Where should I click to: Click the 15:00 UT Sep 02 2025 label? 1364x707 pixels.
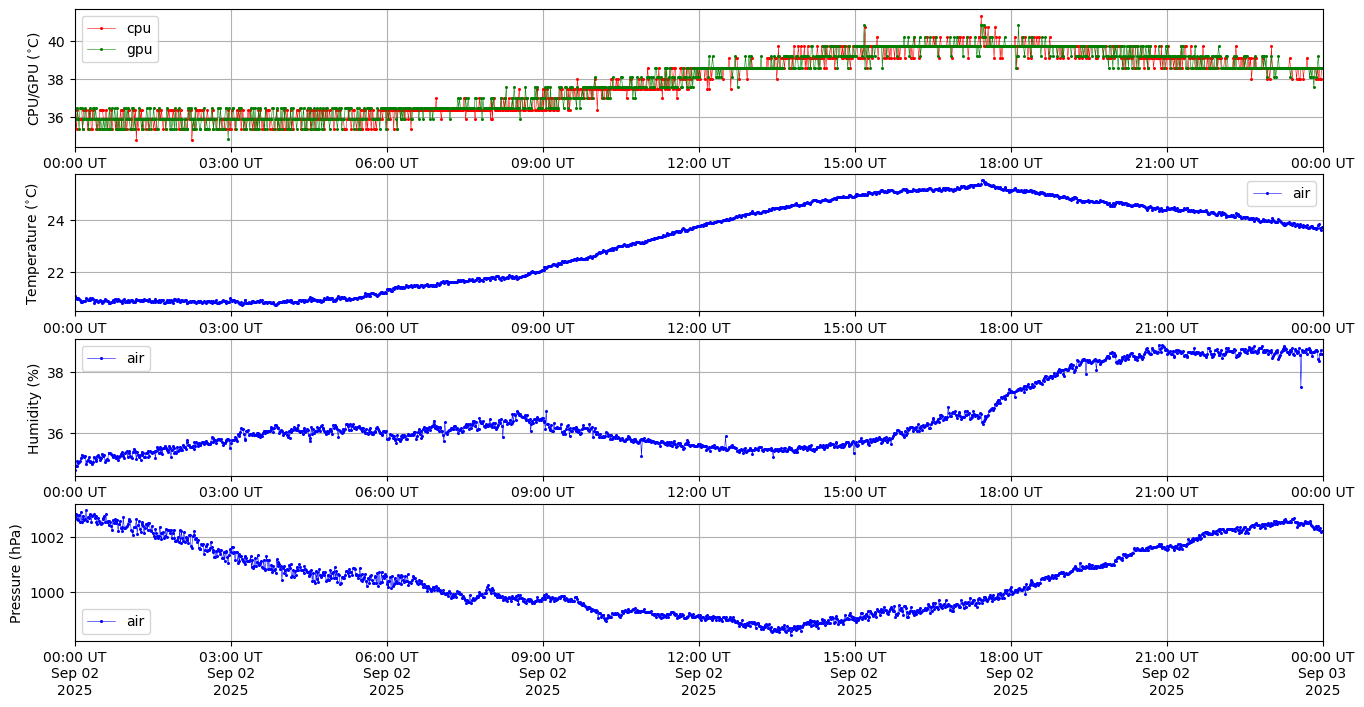tap(855, 674)
